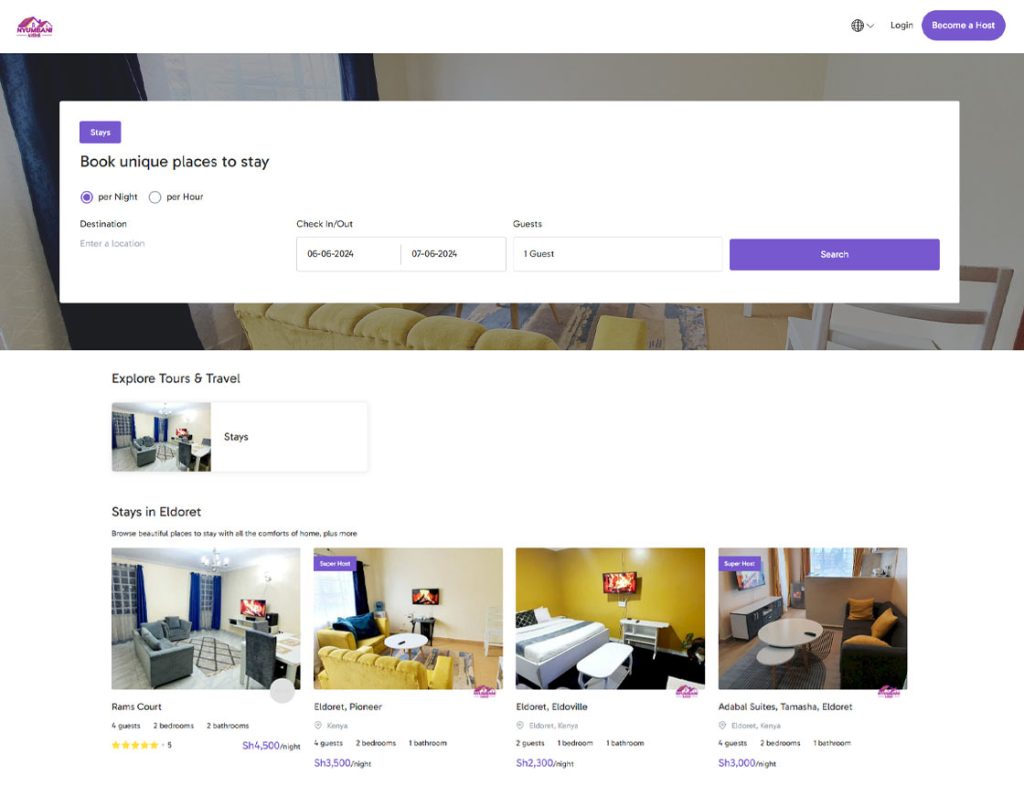This screenshot has height=786, width=1024.
Task: Click the Destination location input field
Action: click(x=180, y=244)
